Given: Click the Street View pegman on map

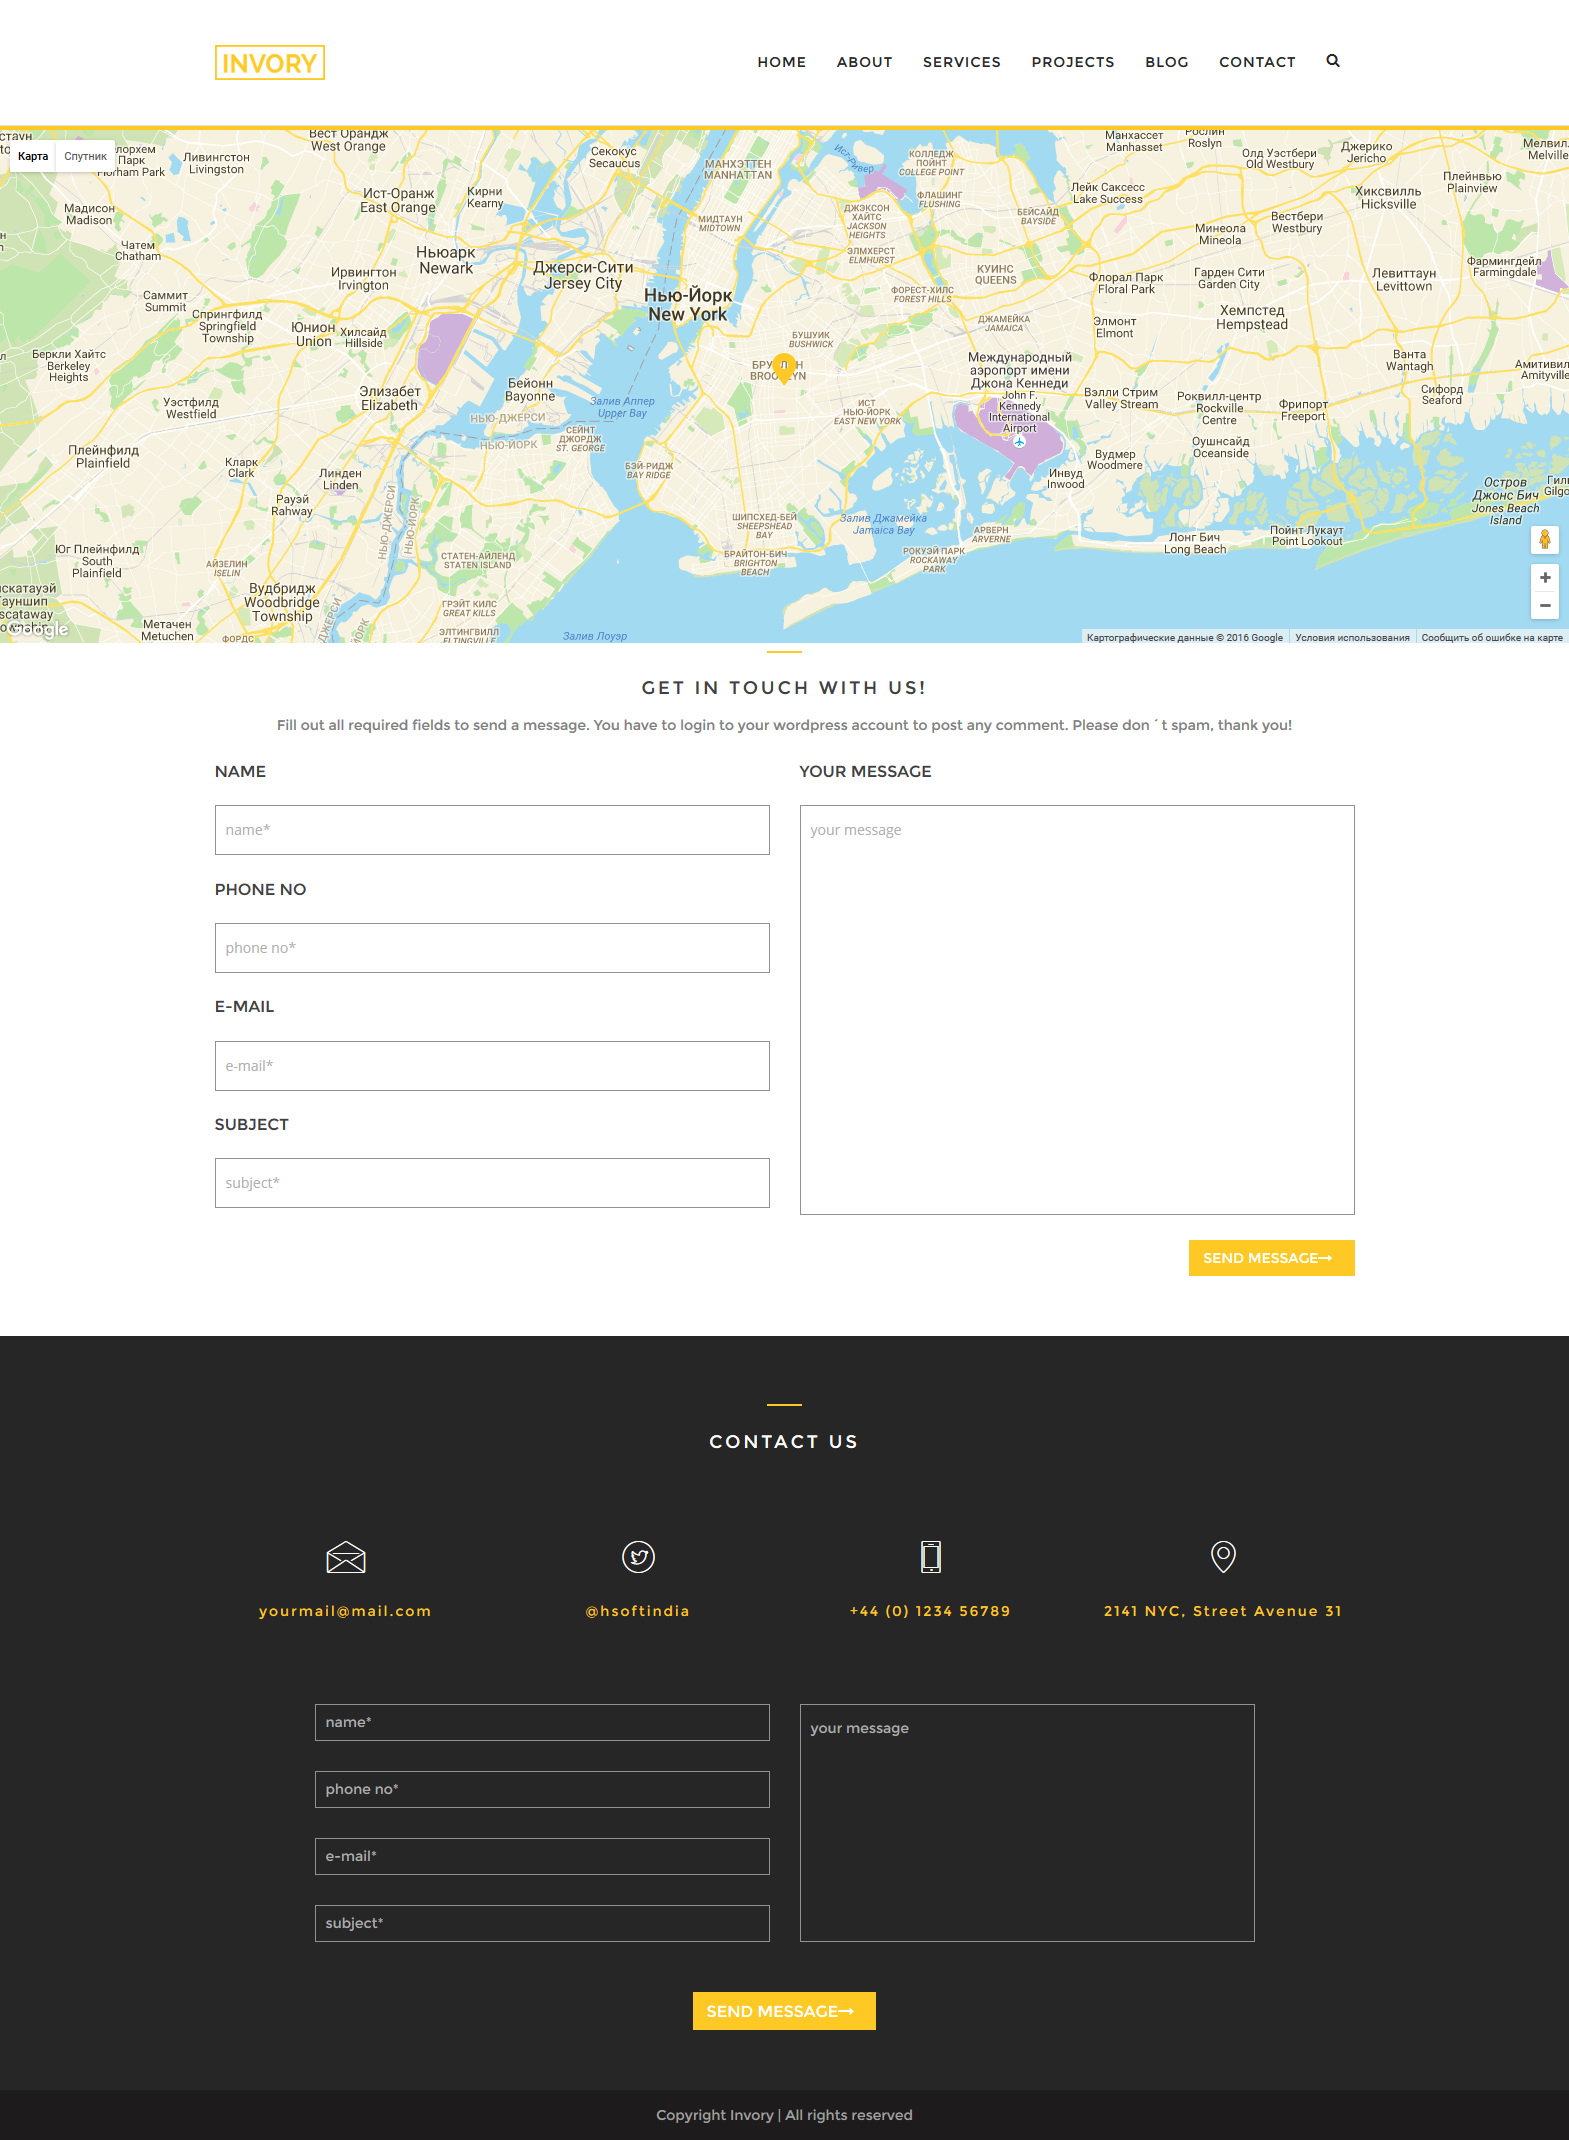Looking at the screenshot, I should coord(1545,540).
